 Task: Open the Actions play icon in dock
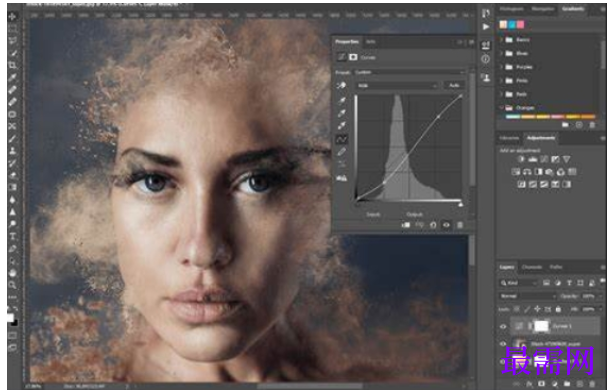(x=486, y=27)
